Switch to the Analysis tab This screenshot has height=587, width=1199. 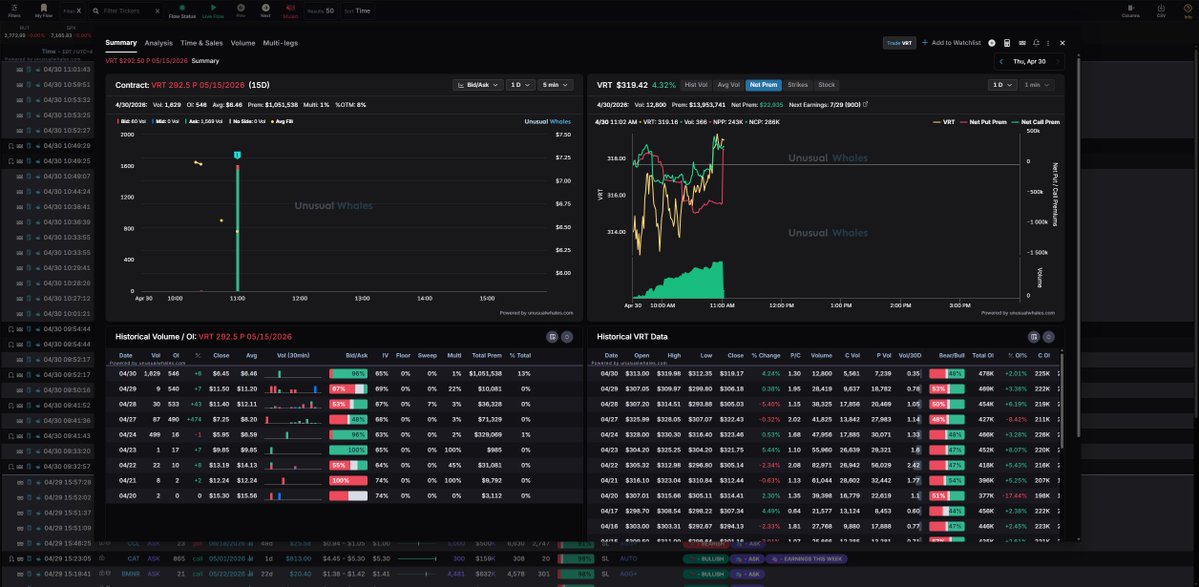[158, 43]
